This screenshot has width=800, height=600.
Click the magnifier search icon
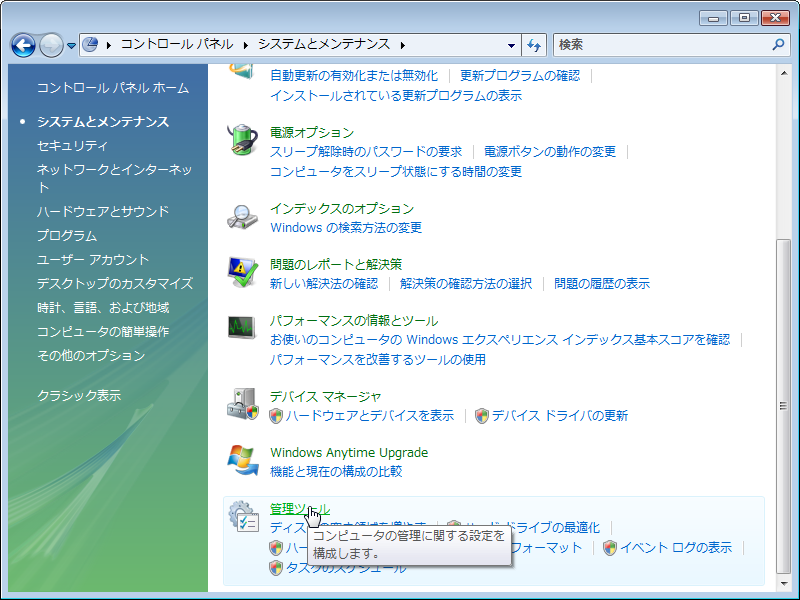[779, 45]
